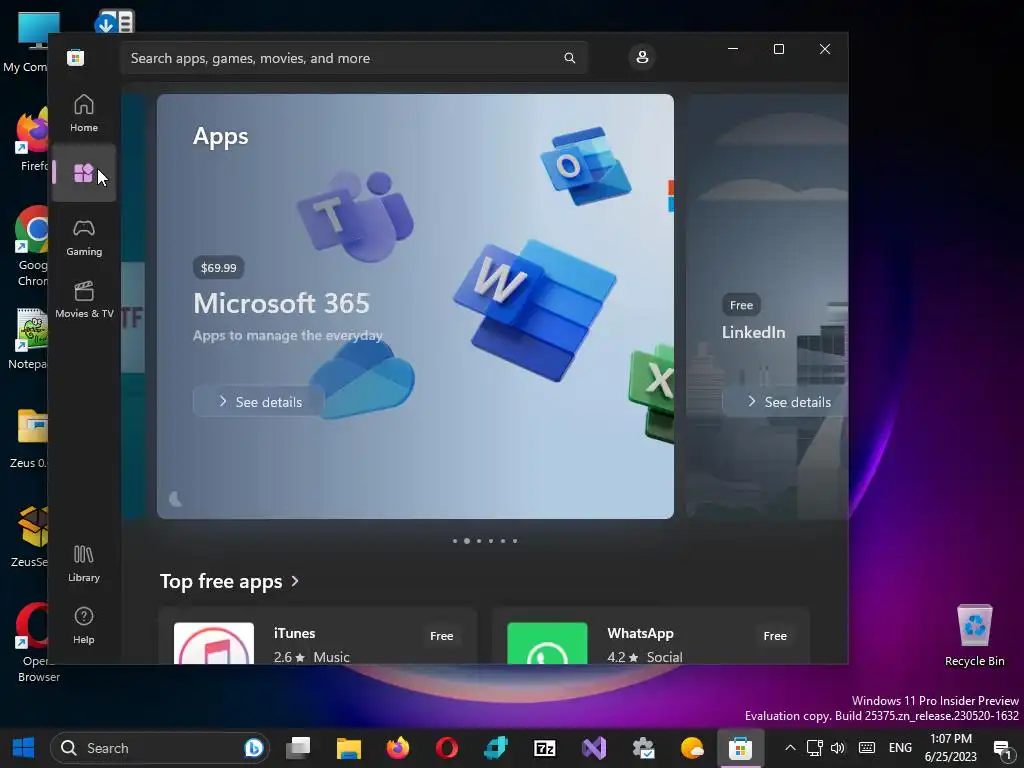Open the Home section in Store sidebar
The height and width of the screenshot is (768, 1024).
[84, 113]
